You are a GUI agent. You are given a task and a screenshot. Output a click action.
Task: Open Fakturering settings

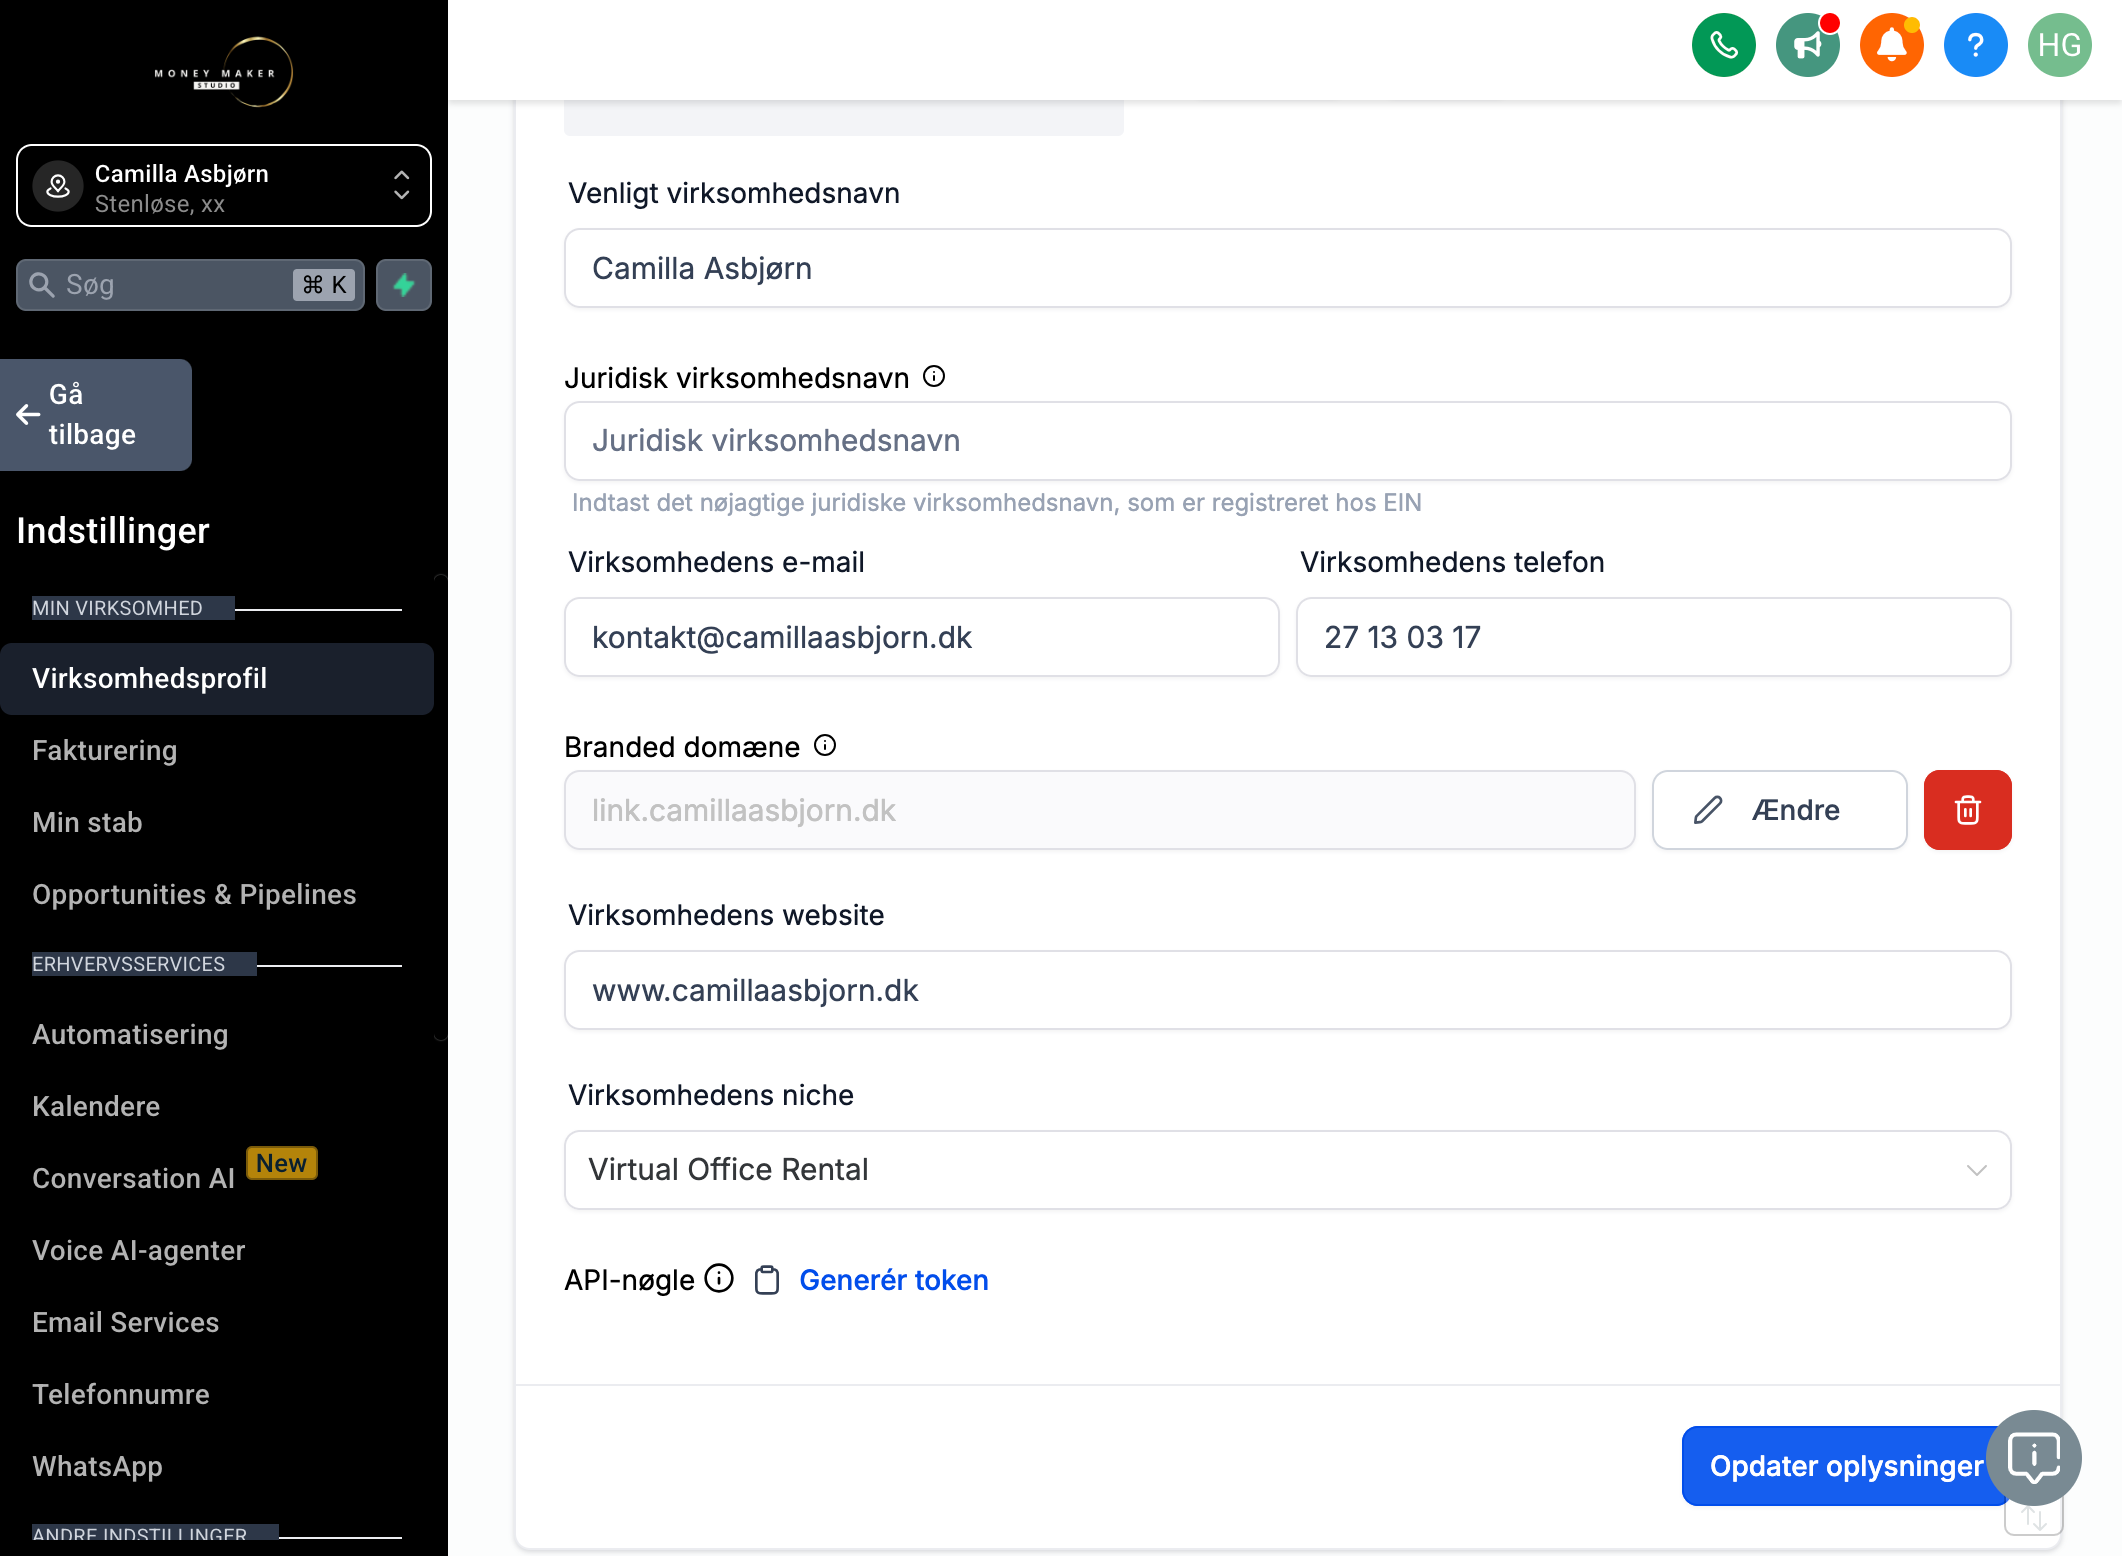point(104,751)
